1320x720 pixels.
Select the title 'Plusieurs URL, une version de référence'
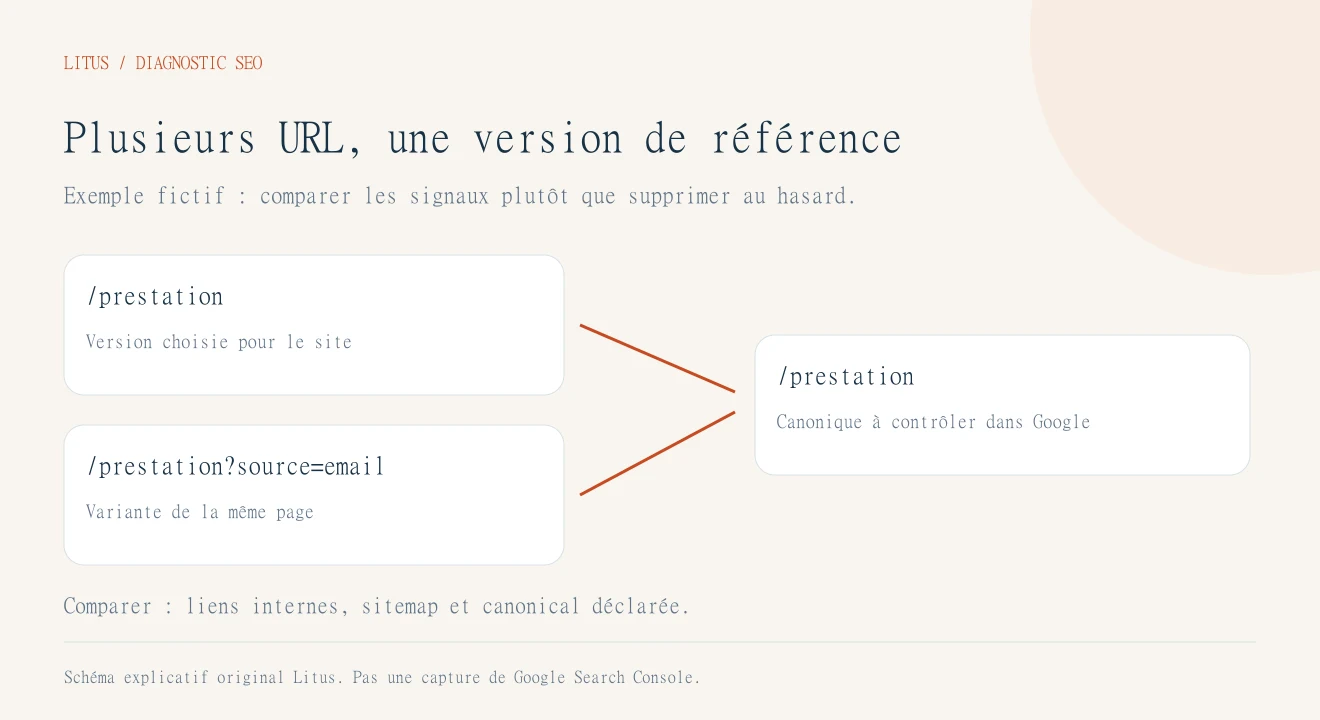point(483,138)
